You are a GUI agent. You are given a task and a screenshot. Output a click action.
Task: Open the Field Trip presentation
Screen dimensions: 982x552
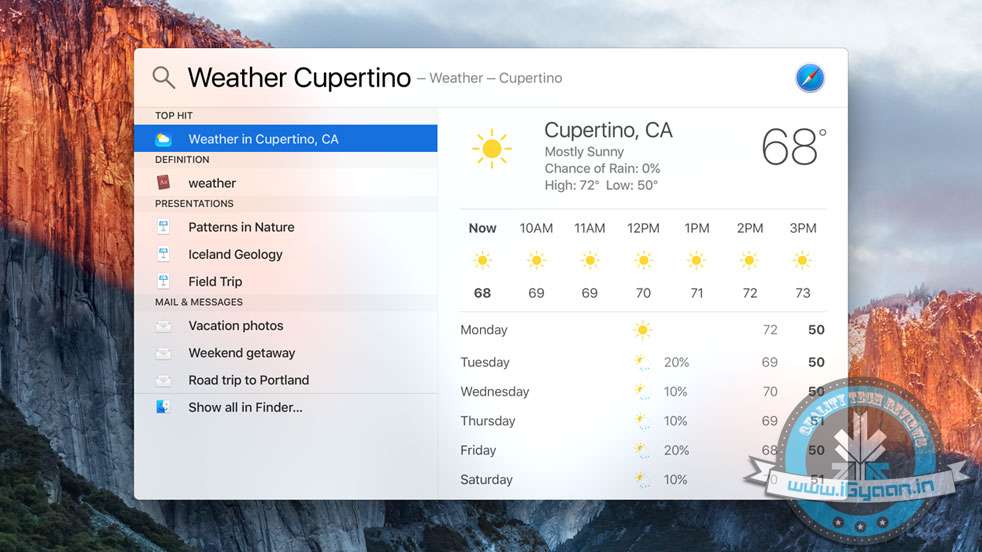click(215, 281)
